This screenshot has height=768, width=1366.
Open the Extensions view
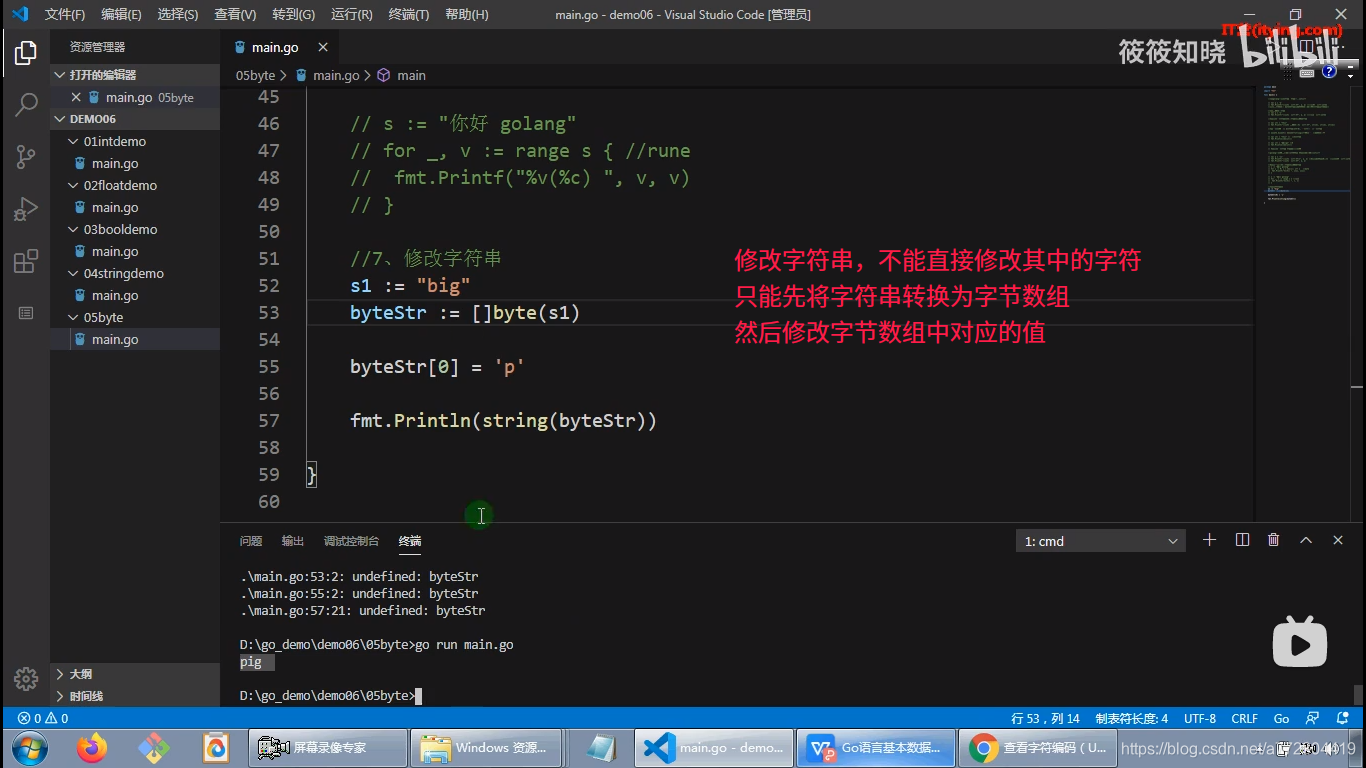pos(26,261)
